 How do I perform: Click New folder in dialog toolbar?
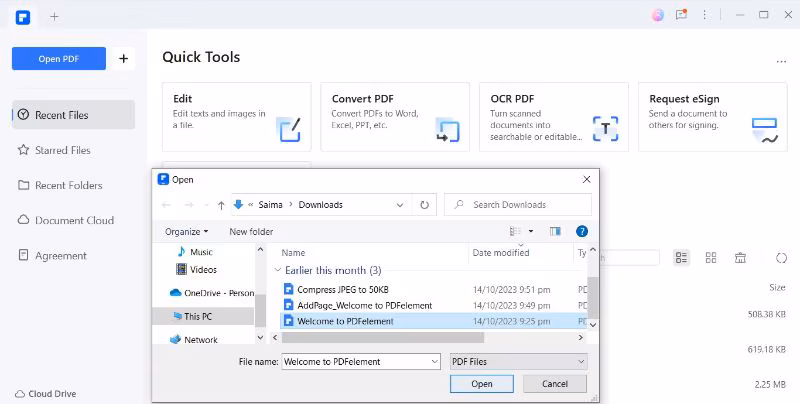(251, 232)
